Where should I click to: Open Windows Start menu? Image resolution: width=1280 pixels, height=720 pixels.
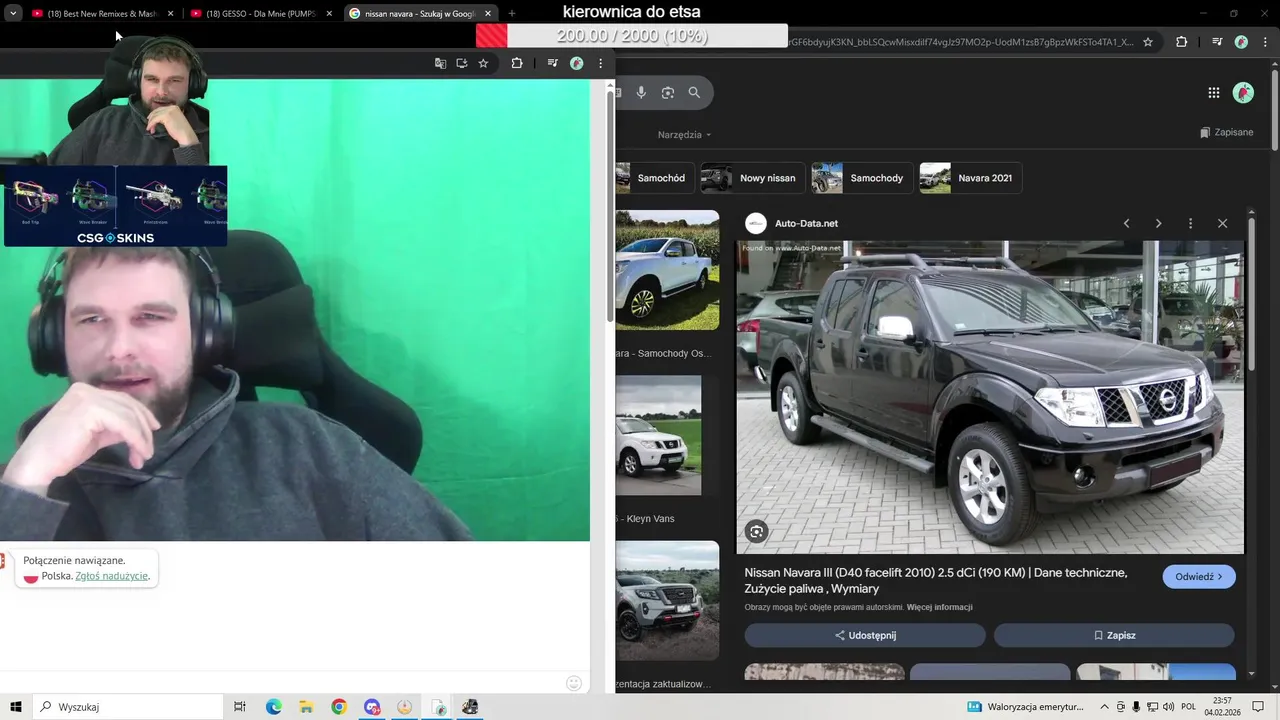coord(16,707)
